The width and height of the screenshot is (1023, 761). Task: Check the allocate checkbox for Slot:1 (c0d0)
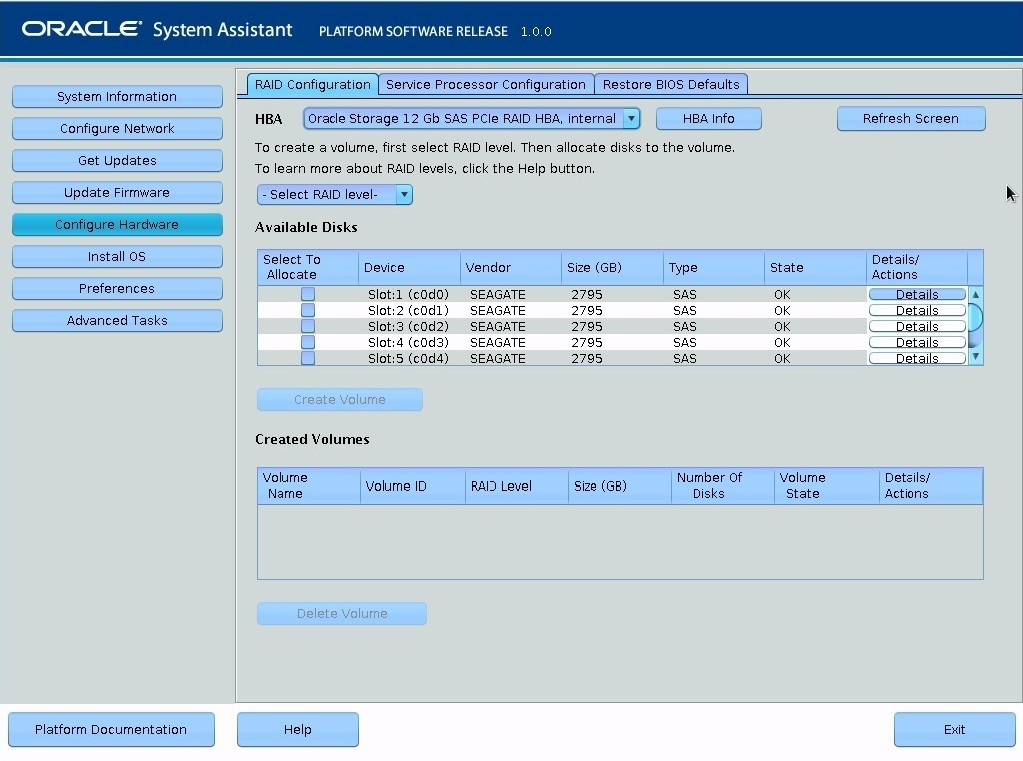click(307, 293)
